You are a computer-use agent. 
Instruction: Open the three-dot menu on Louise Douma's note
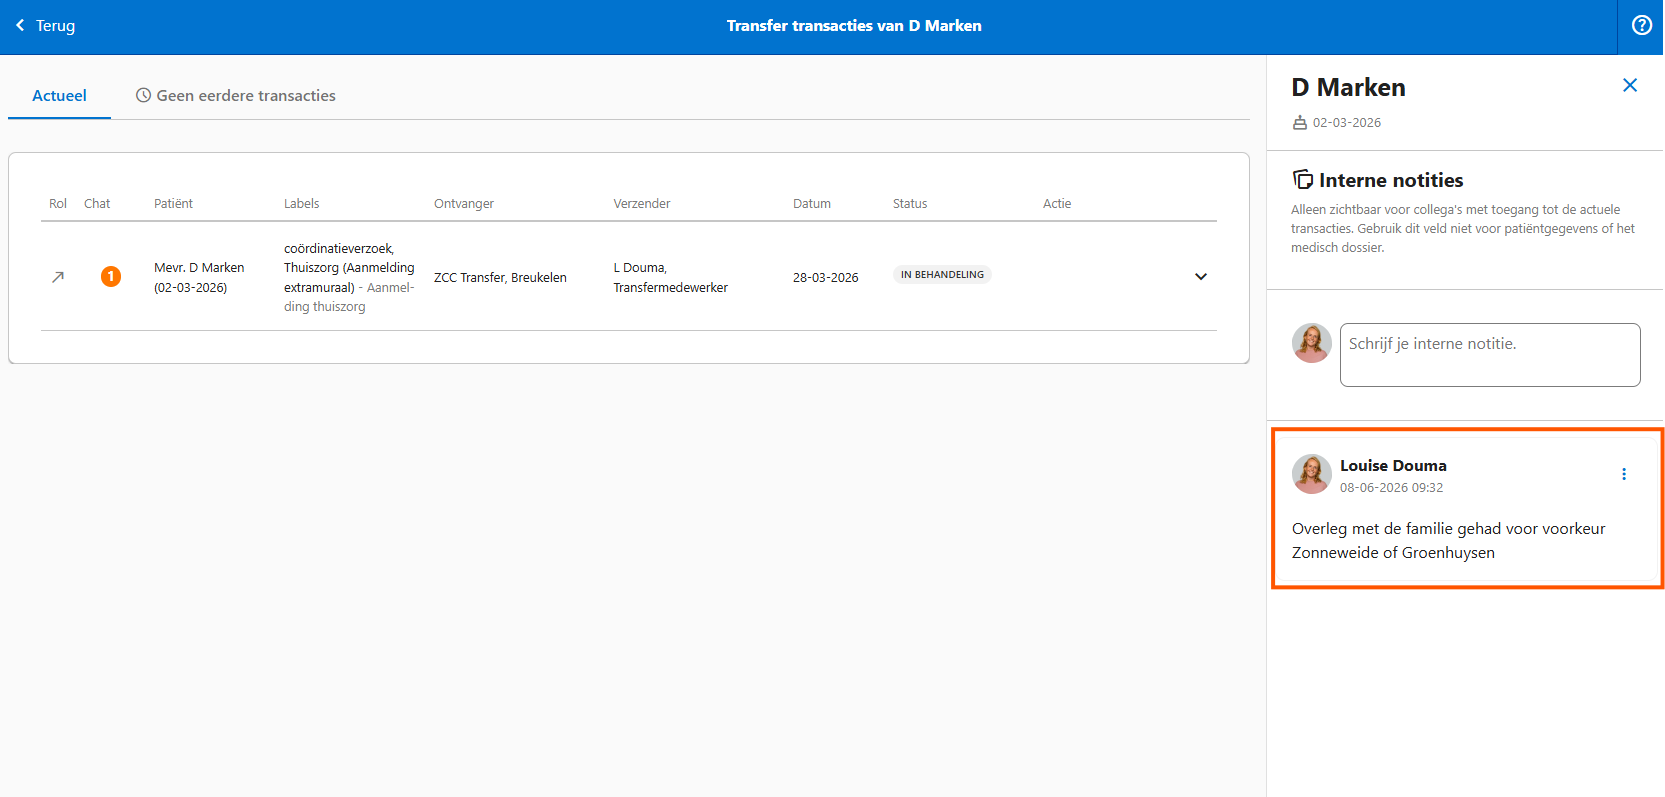[1624, 474]
